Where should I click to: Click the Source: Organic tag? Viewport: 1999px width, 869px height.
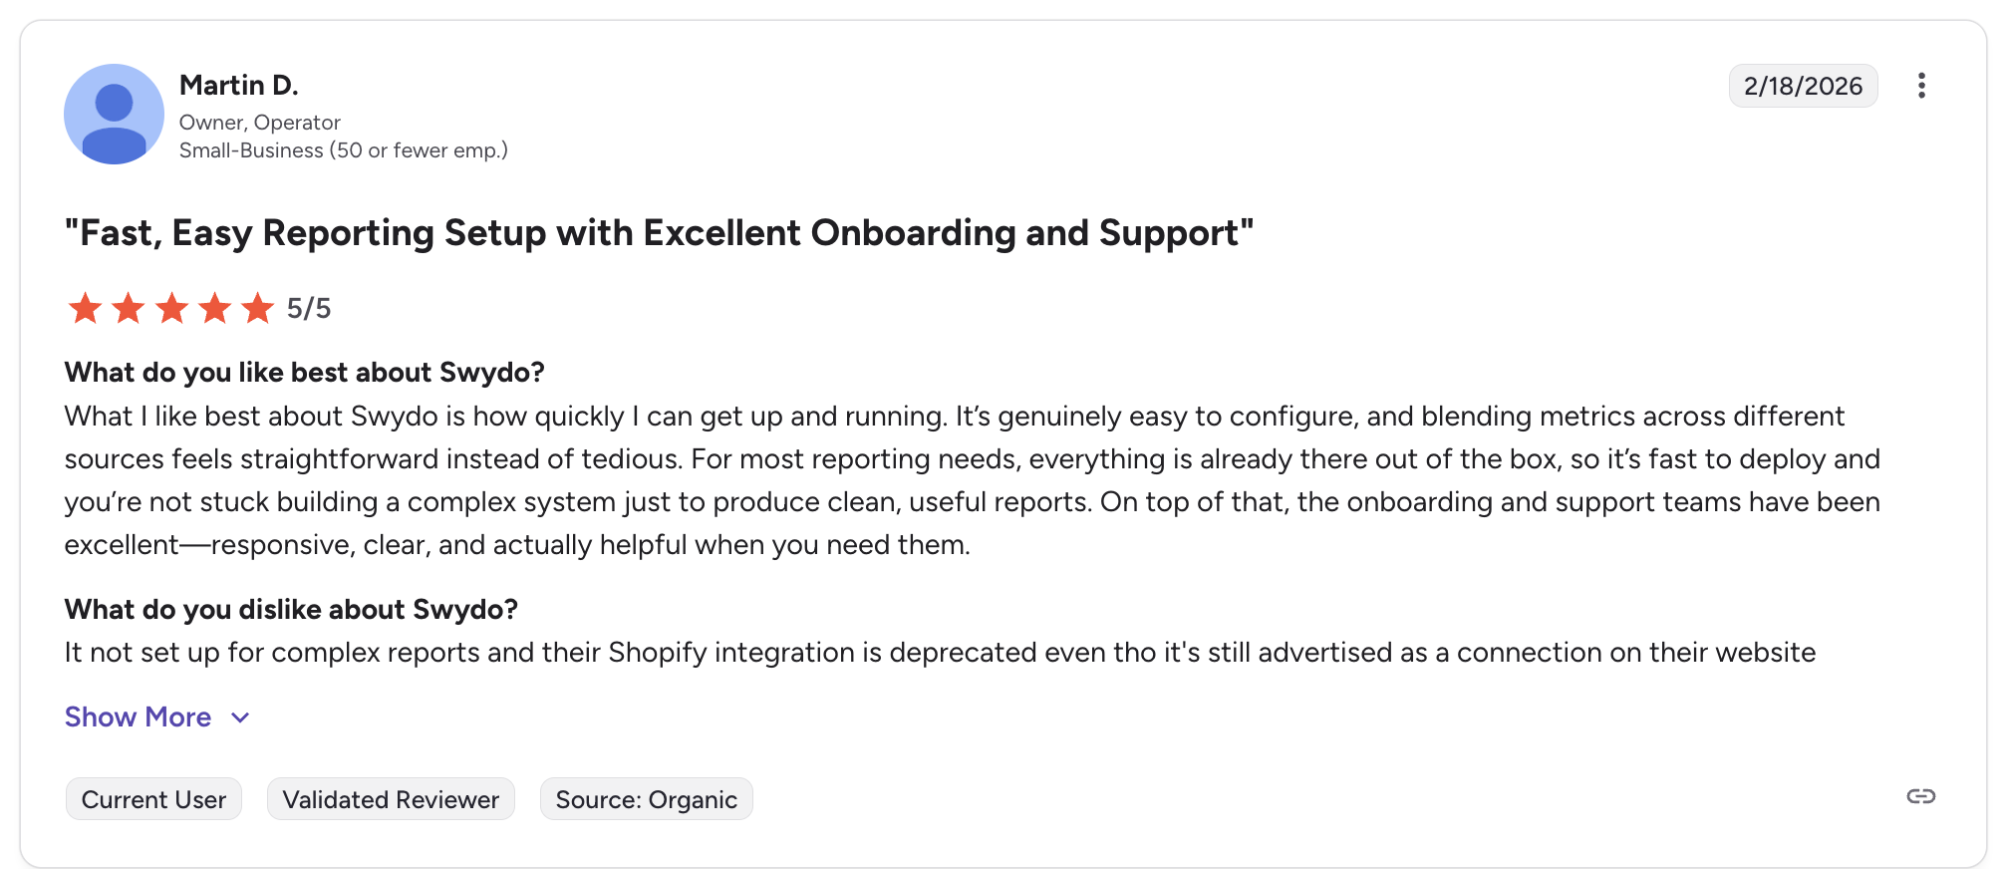tap(646, 799)
